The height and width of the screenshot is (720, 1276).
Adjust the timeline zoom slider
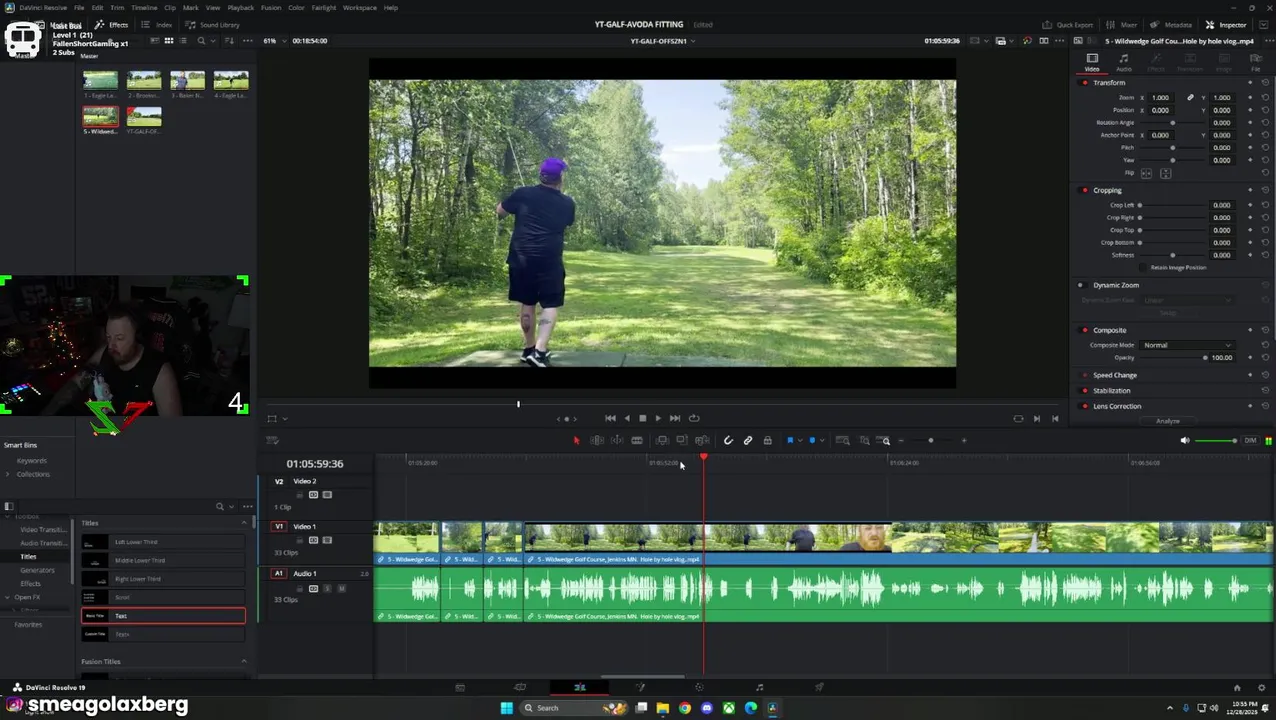[931, 440]
